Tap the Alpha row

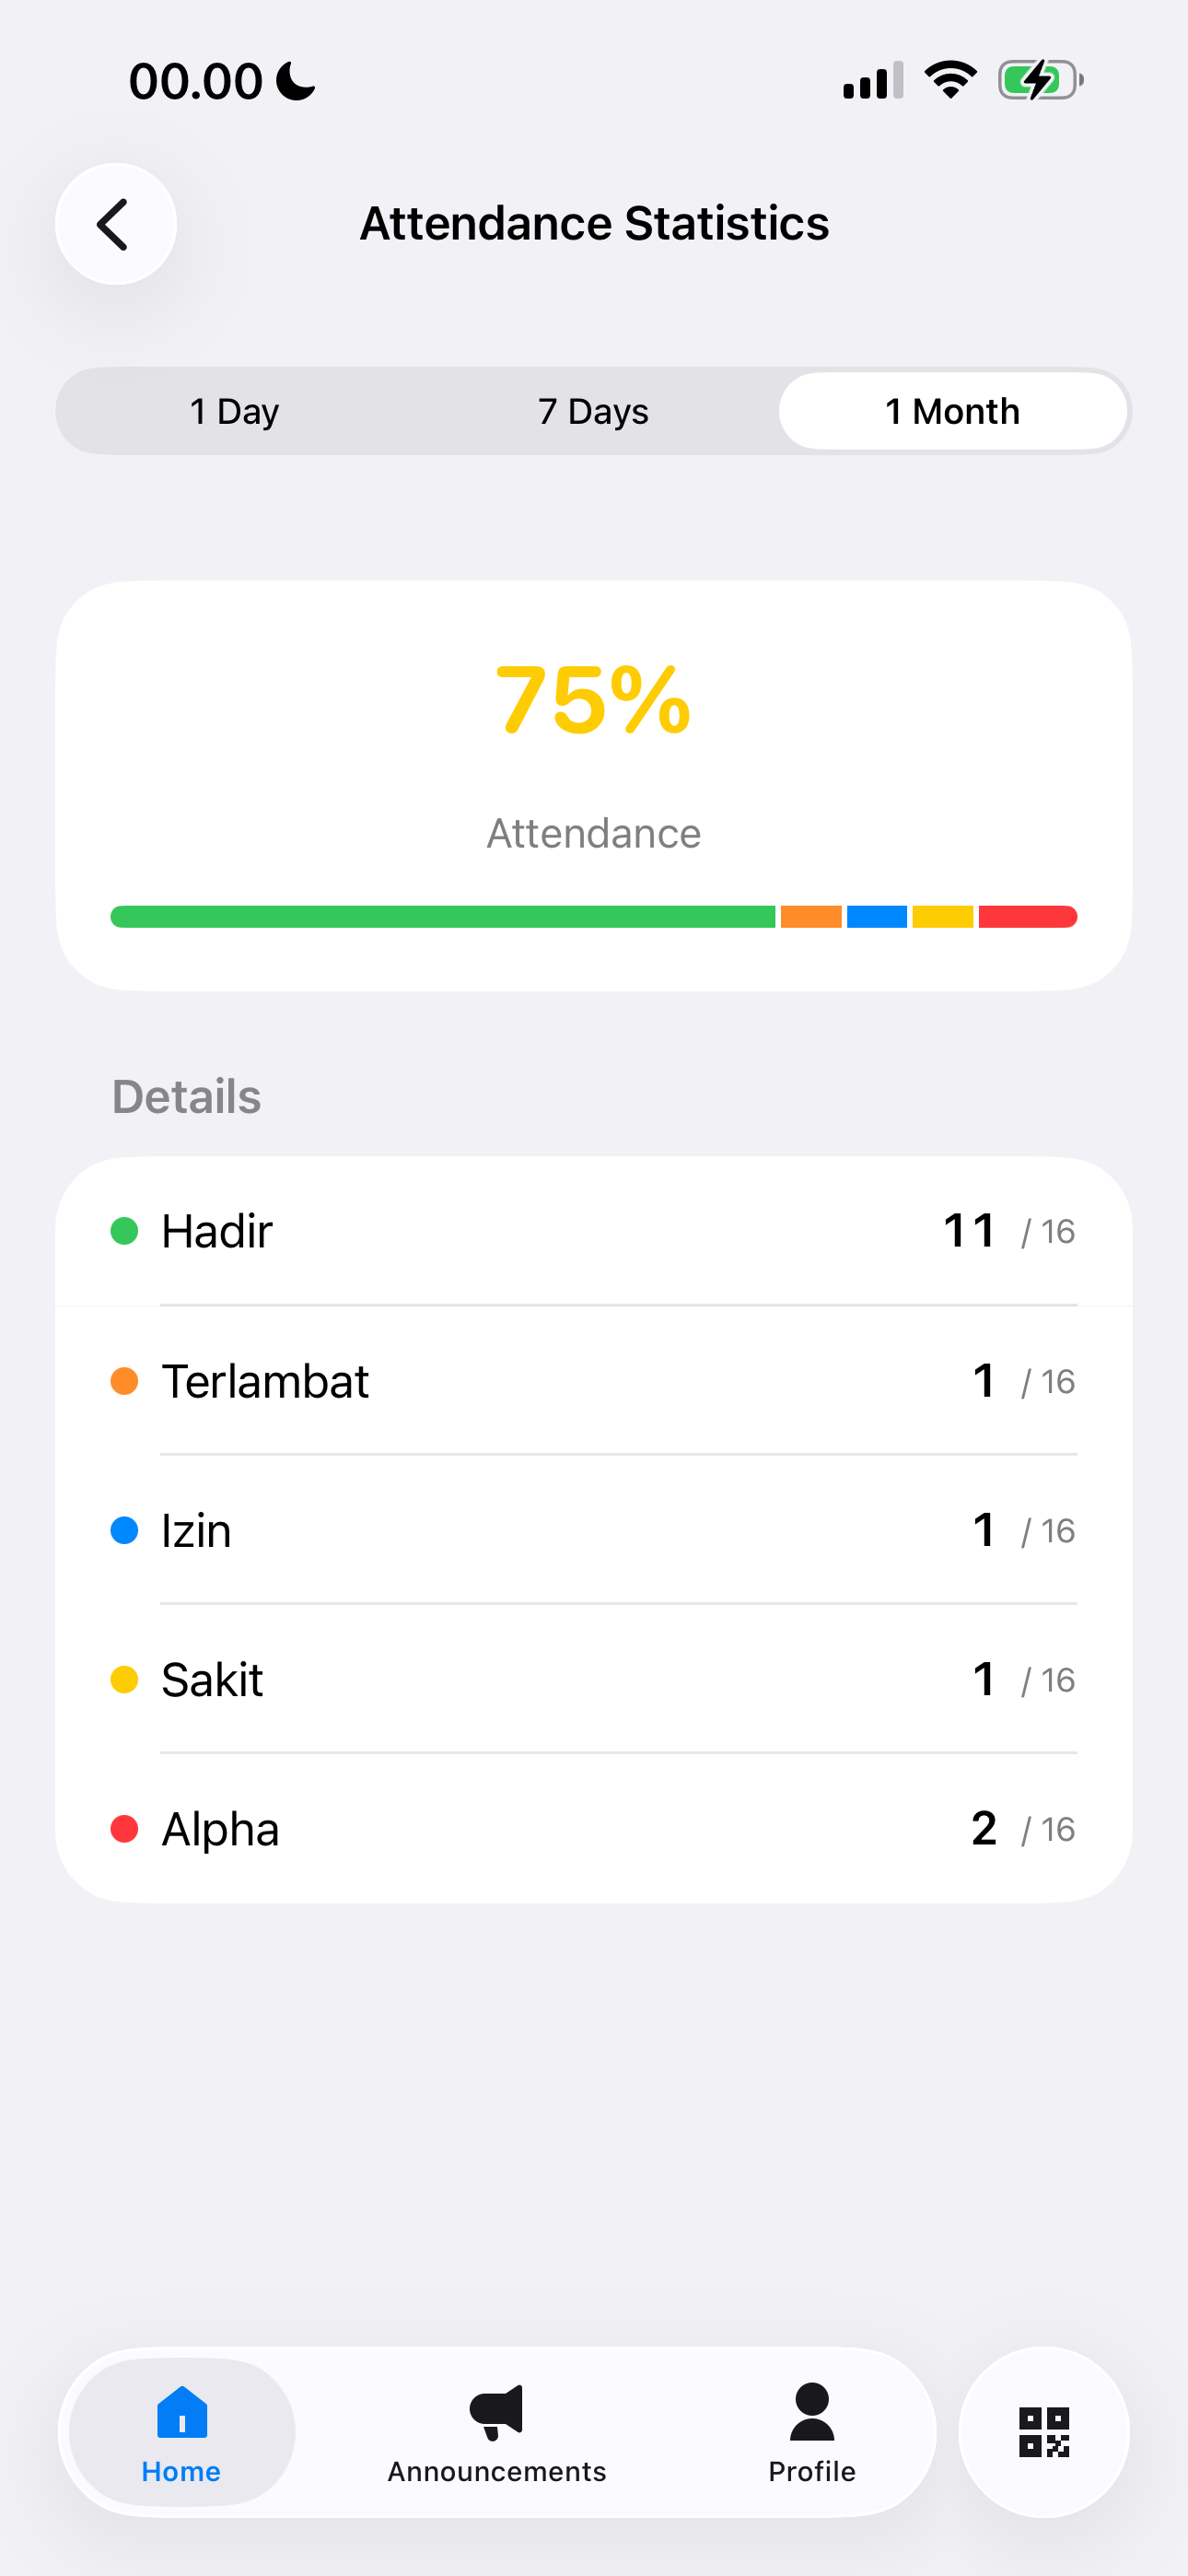(x=594, y=1828)
